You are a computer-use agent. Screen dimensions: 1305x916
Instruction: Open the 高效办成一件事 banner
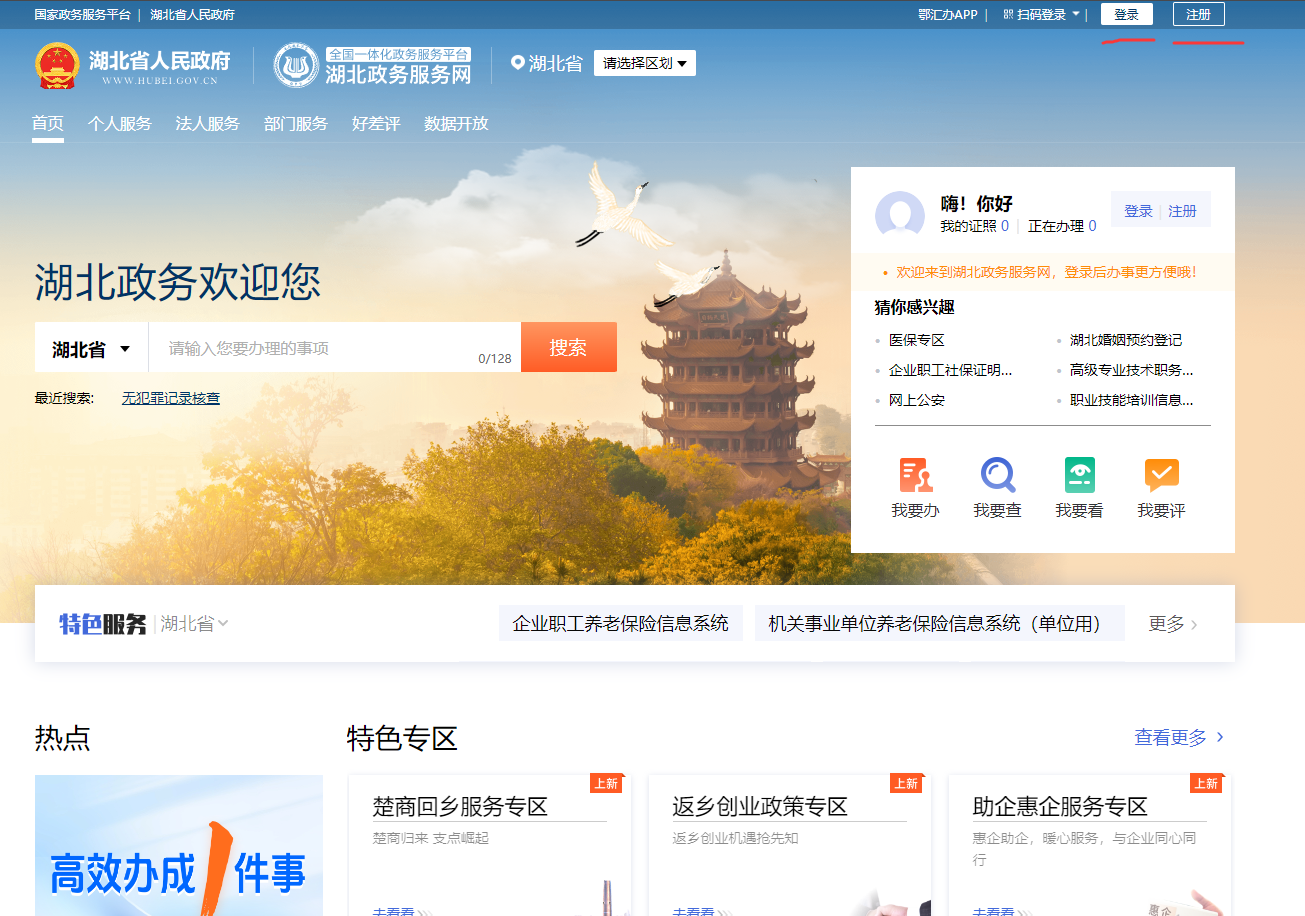pos(179,845)
